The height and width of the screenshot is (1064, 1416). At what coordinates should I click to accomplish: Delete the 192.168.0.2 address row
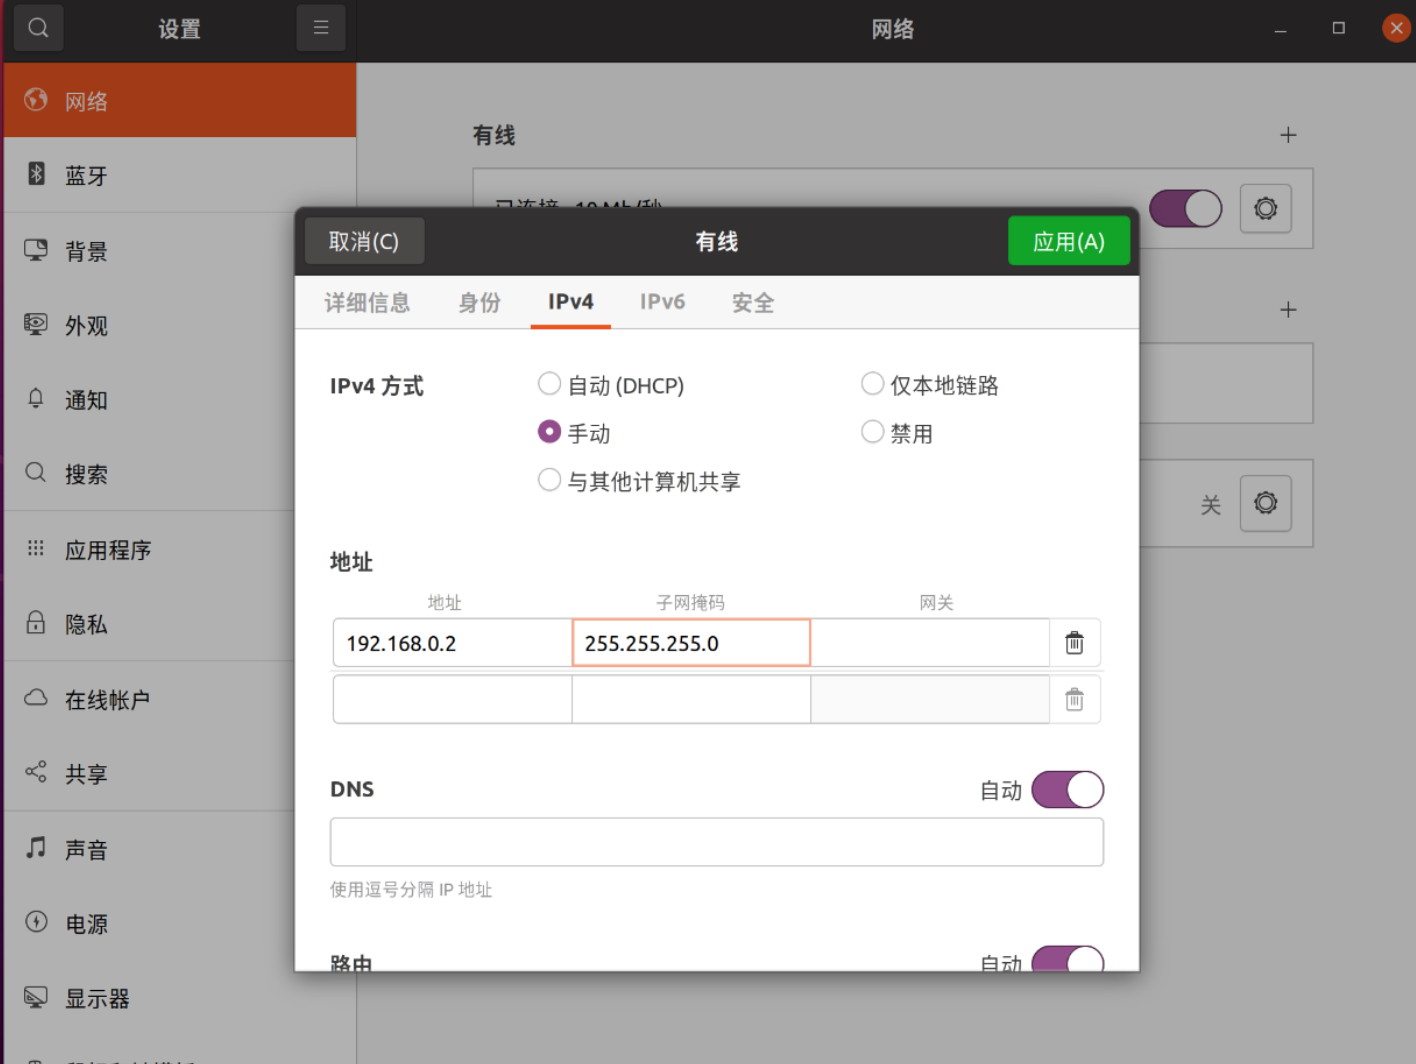pyautogui.click(x=1074, y=643)
